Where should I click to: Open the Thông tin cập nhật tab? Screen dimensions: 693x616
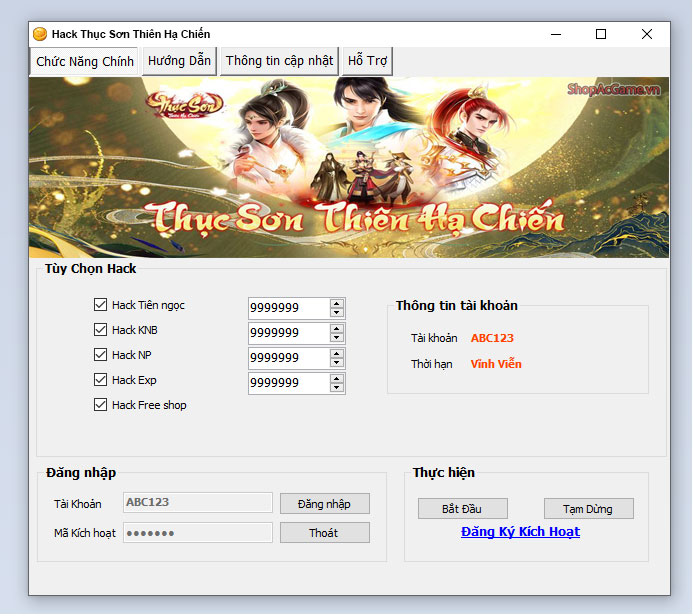click(279, 61)
